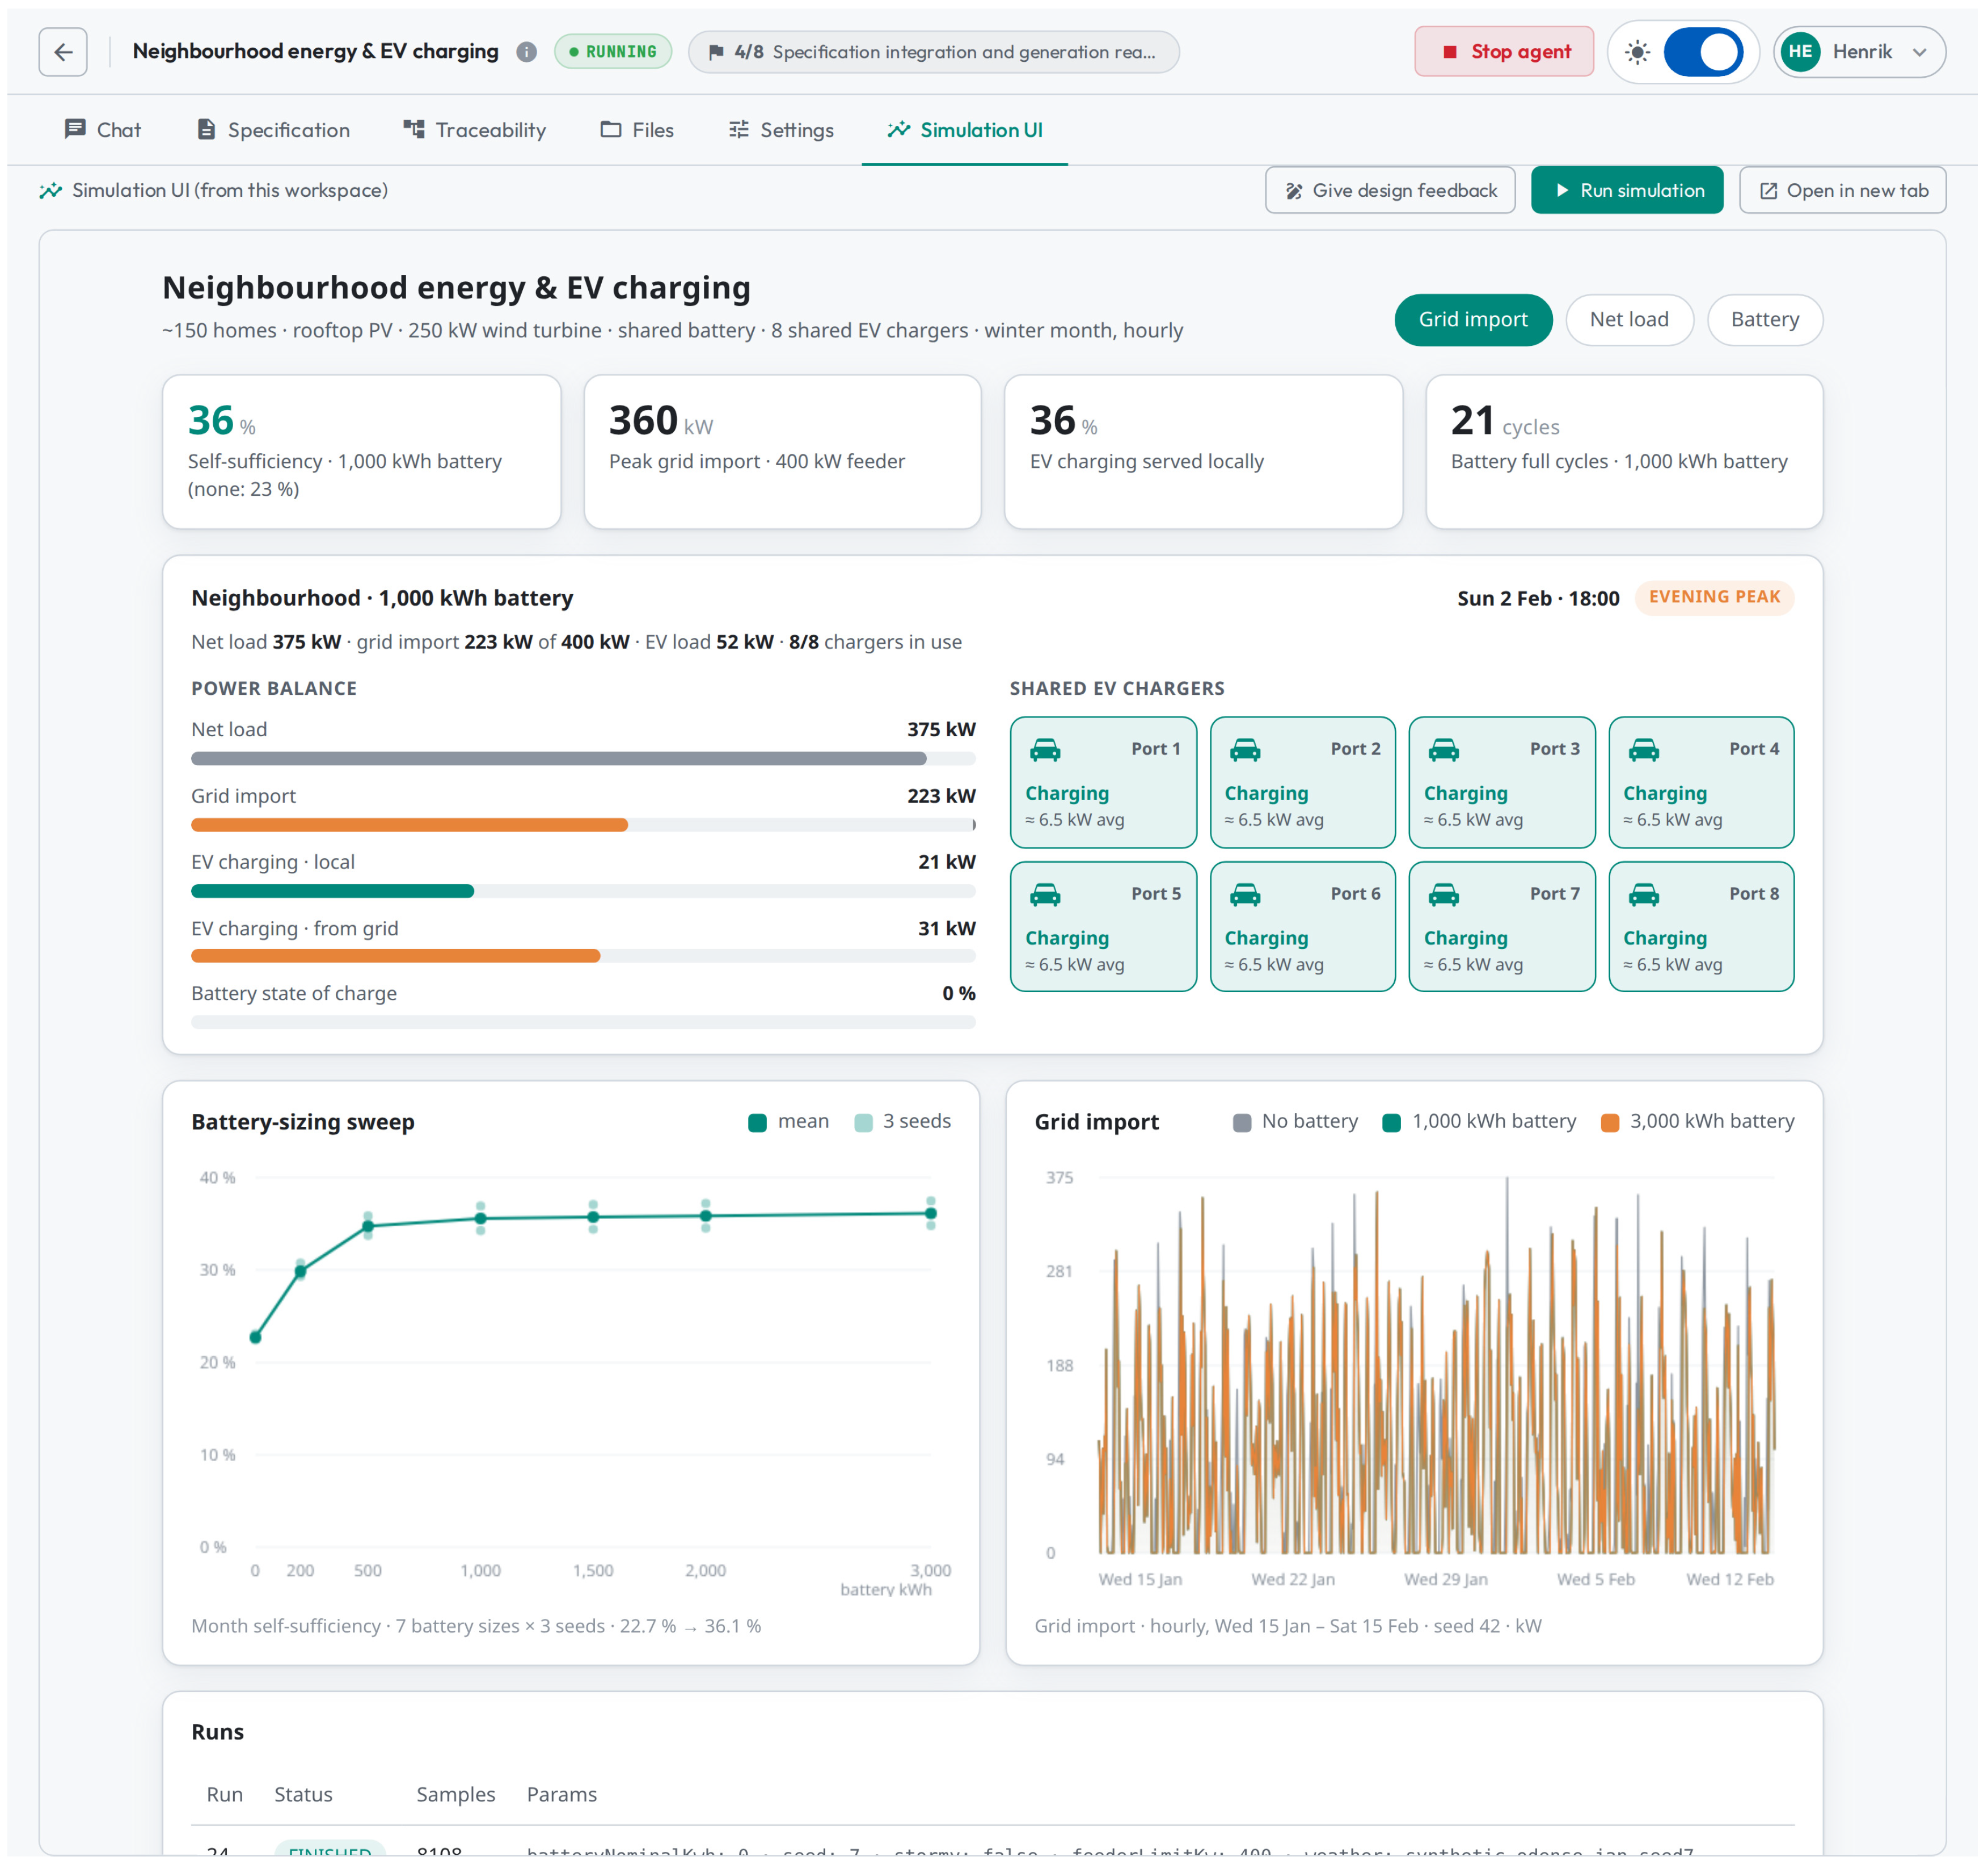Open the Traceability tab
The image size is (1988, 1865).
click(475, 130)
